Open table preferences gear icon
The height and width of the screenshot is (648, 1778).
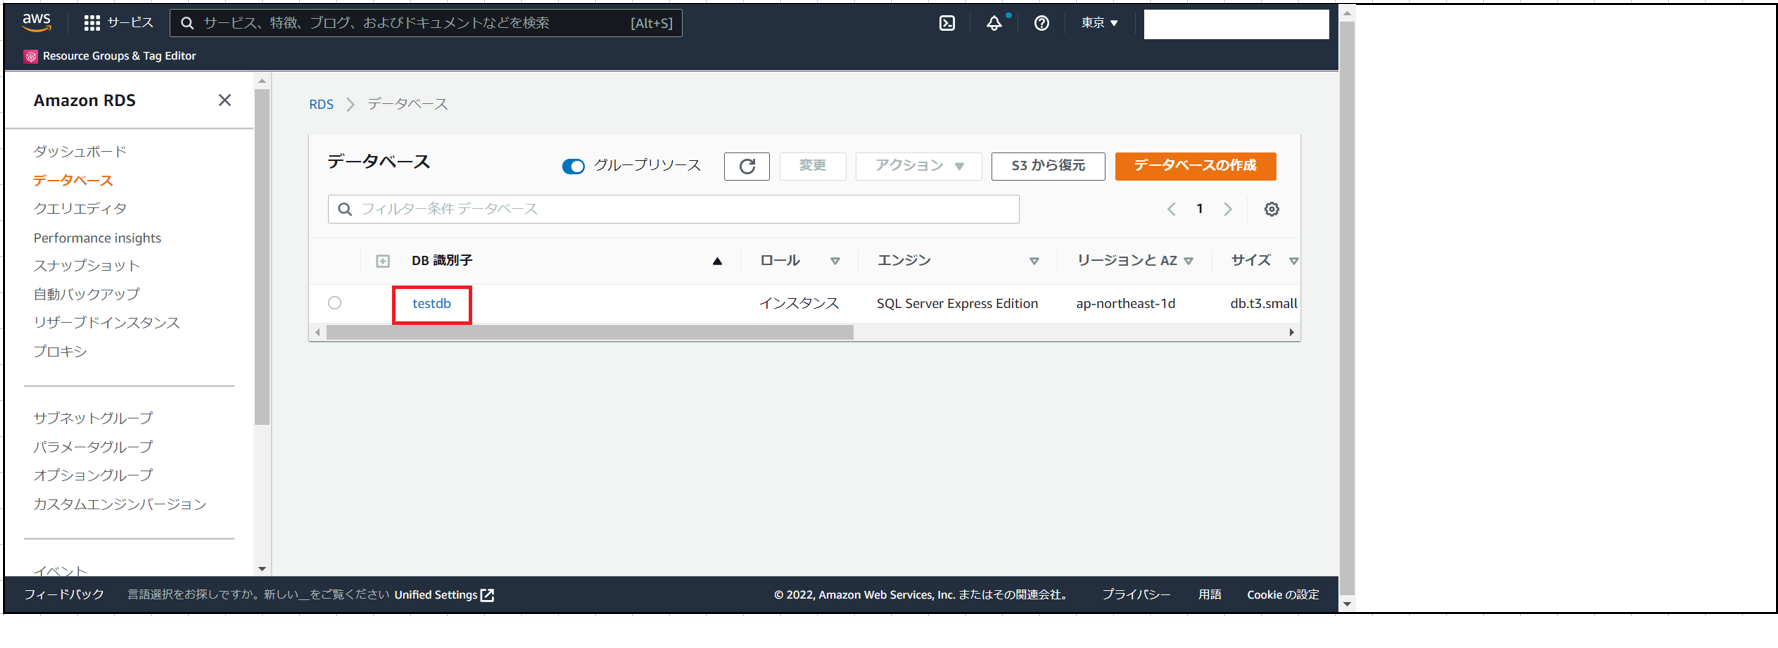click(x=1272, y=209)
